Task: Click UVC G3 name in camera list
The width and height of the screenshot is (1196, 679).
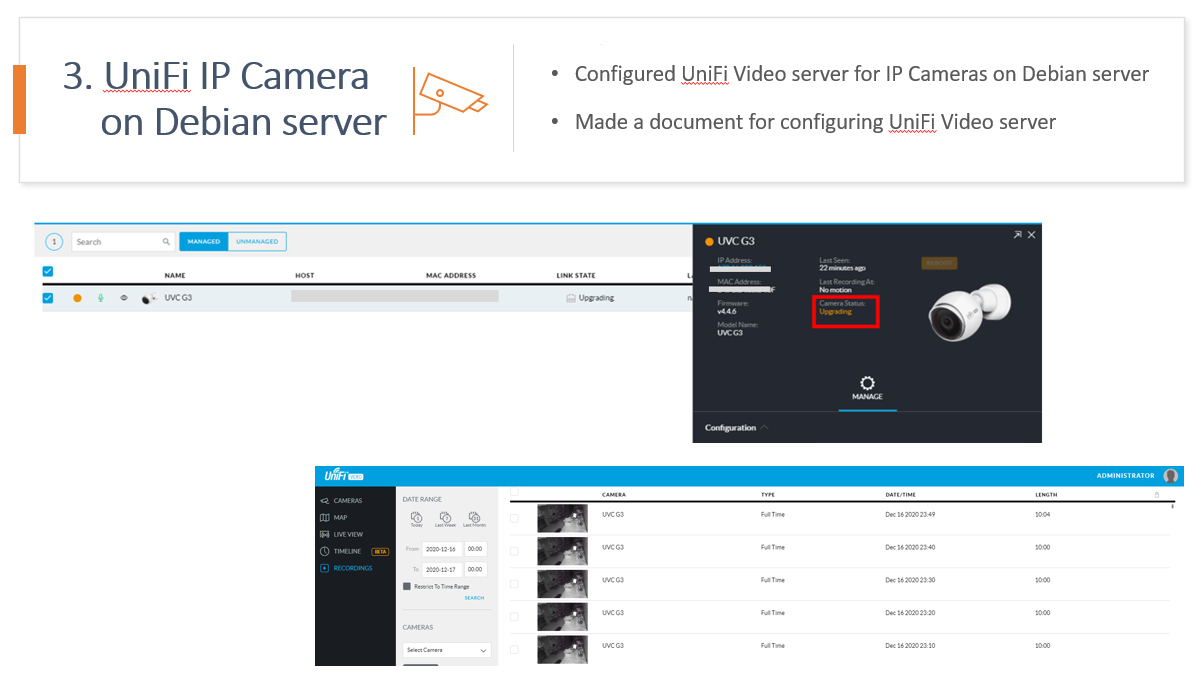Action: (178, 298)
